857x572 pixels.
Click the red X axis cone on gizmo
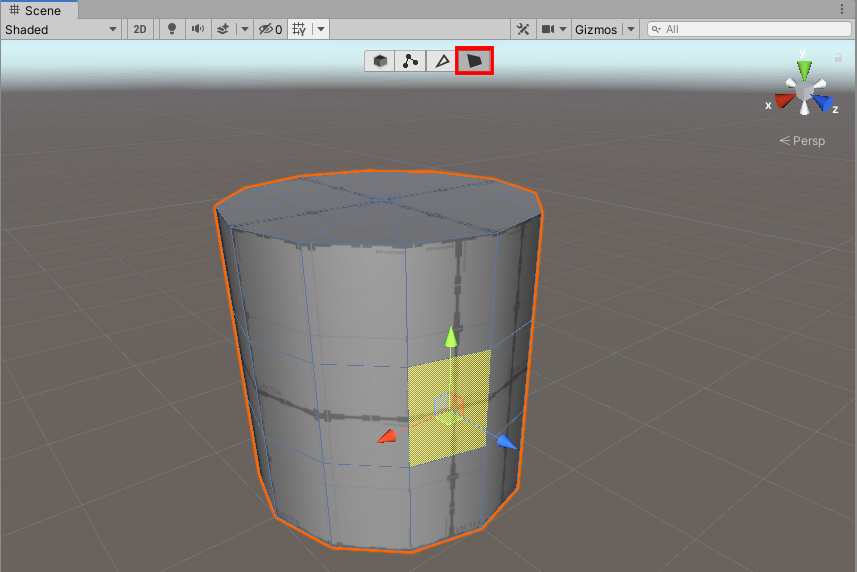point(783,101)
